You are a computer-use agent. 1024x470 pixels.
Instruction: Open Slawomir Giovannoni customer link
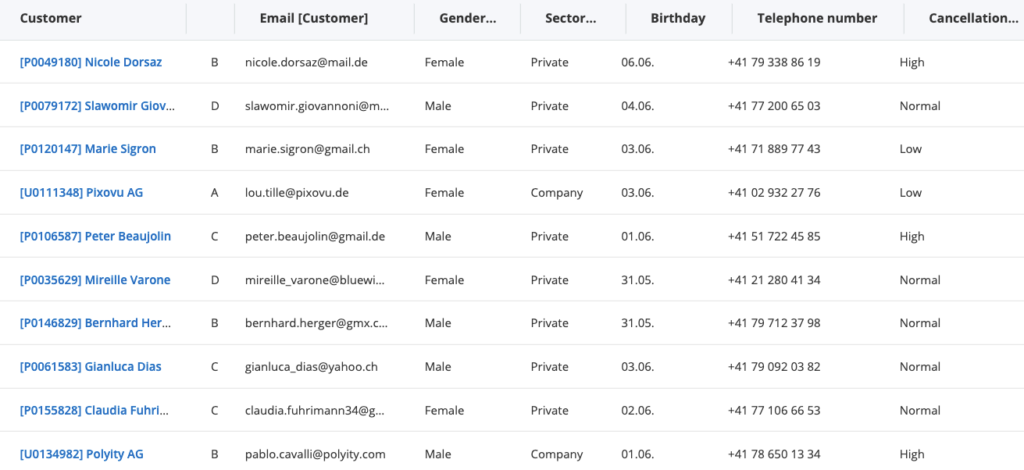coord(98,106)
